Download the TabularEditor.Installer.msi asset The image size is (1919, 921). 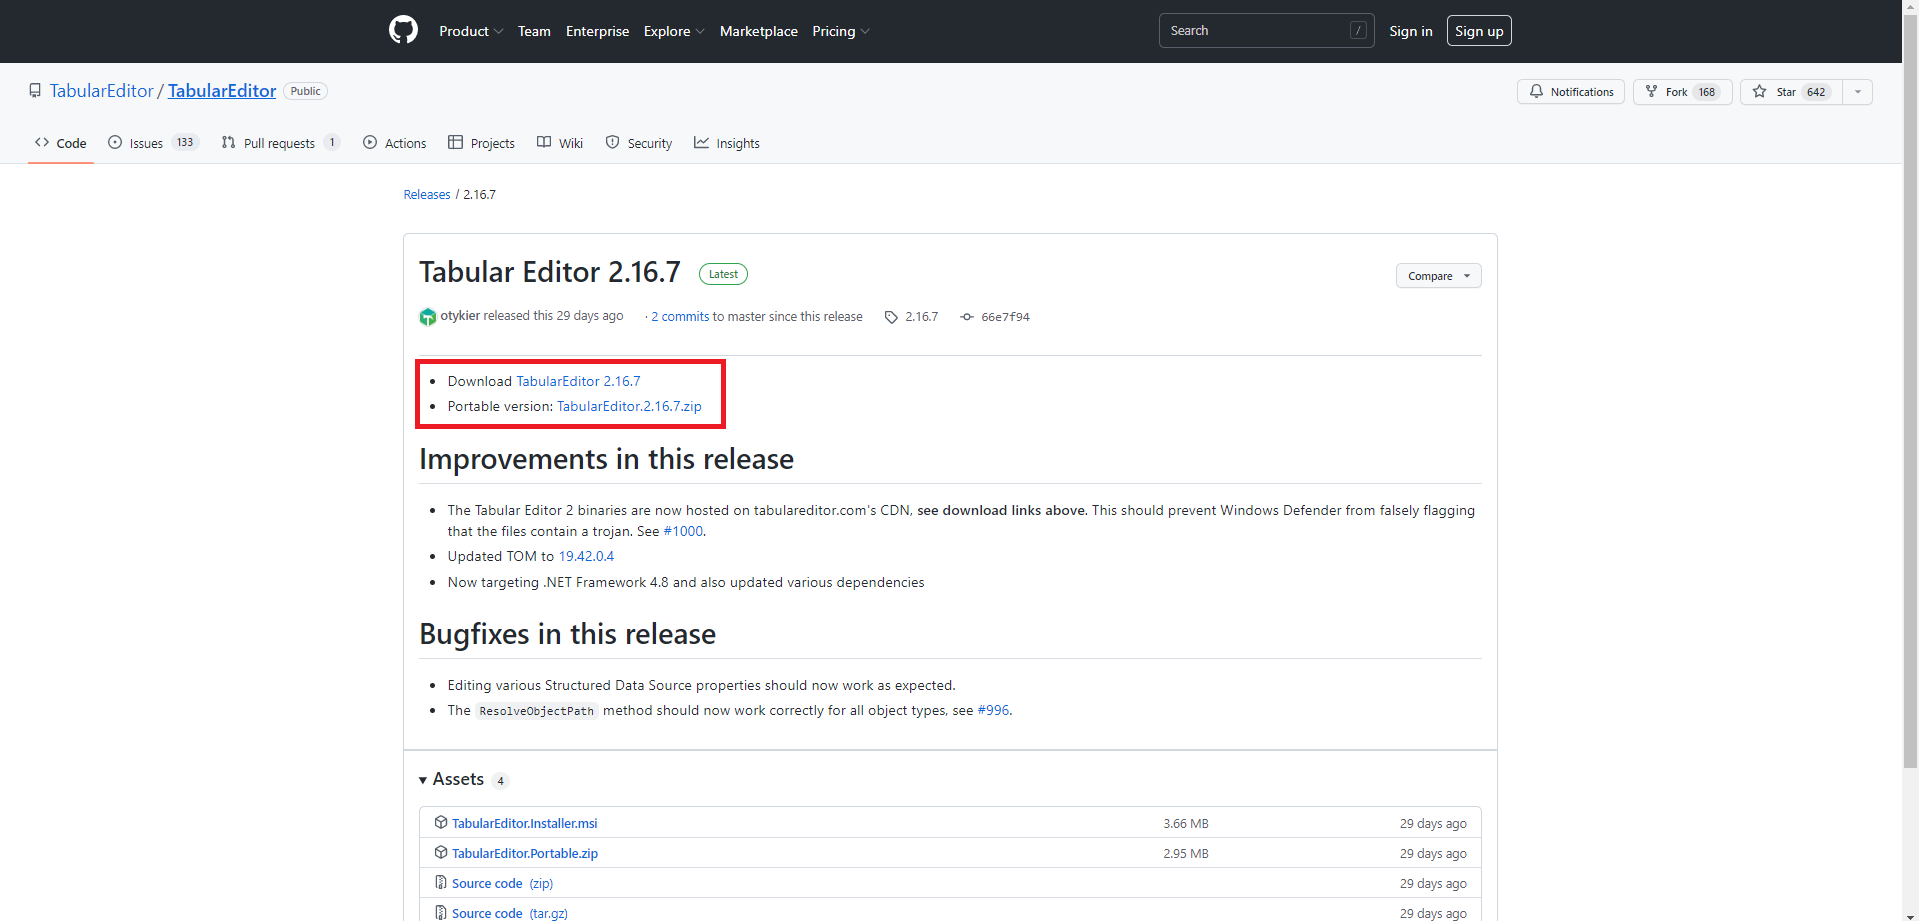point(524,824)
